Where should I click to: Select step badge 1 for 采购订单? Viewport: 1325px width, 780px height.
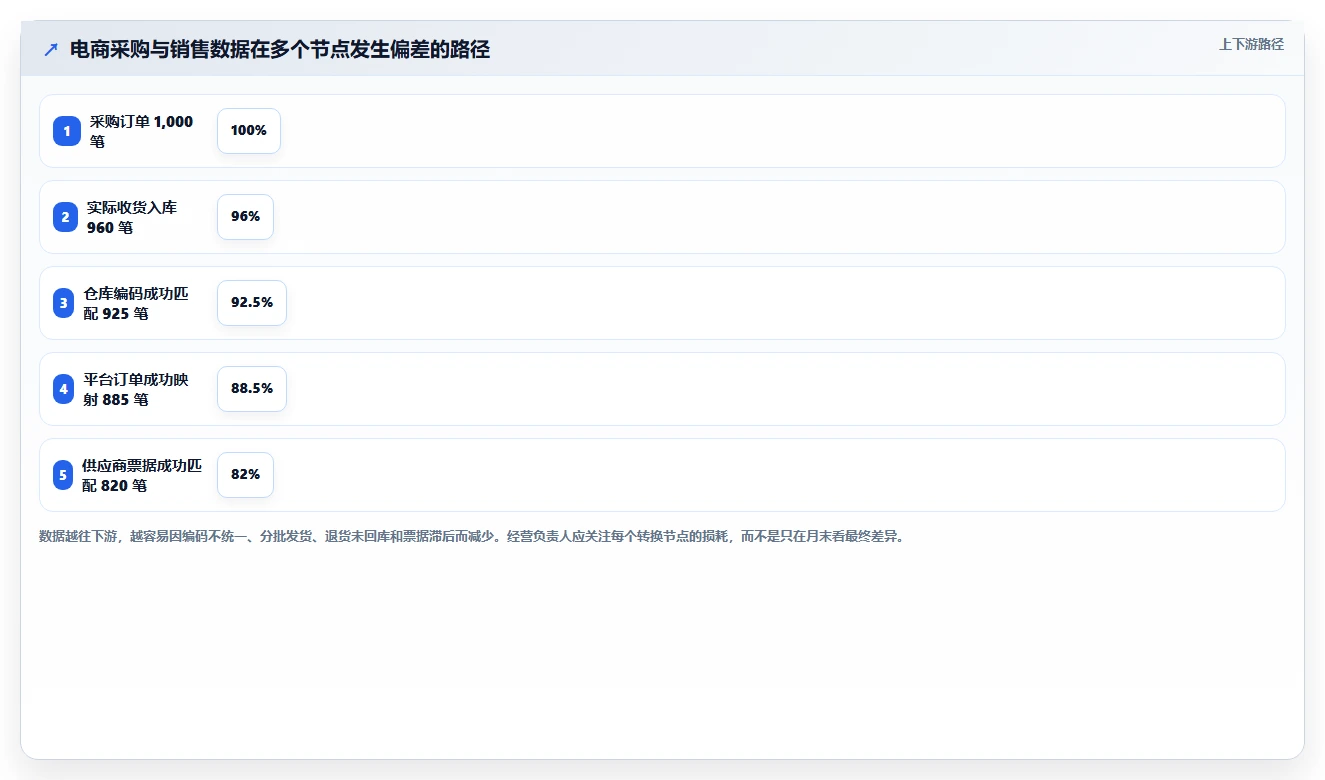pos(66,131)
